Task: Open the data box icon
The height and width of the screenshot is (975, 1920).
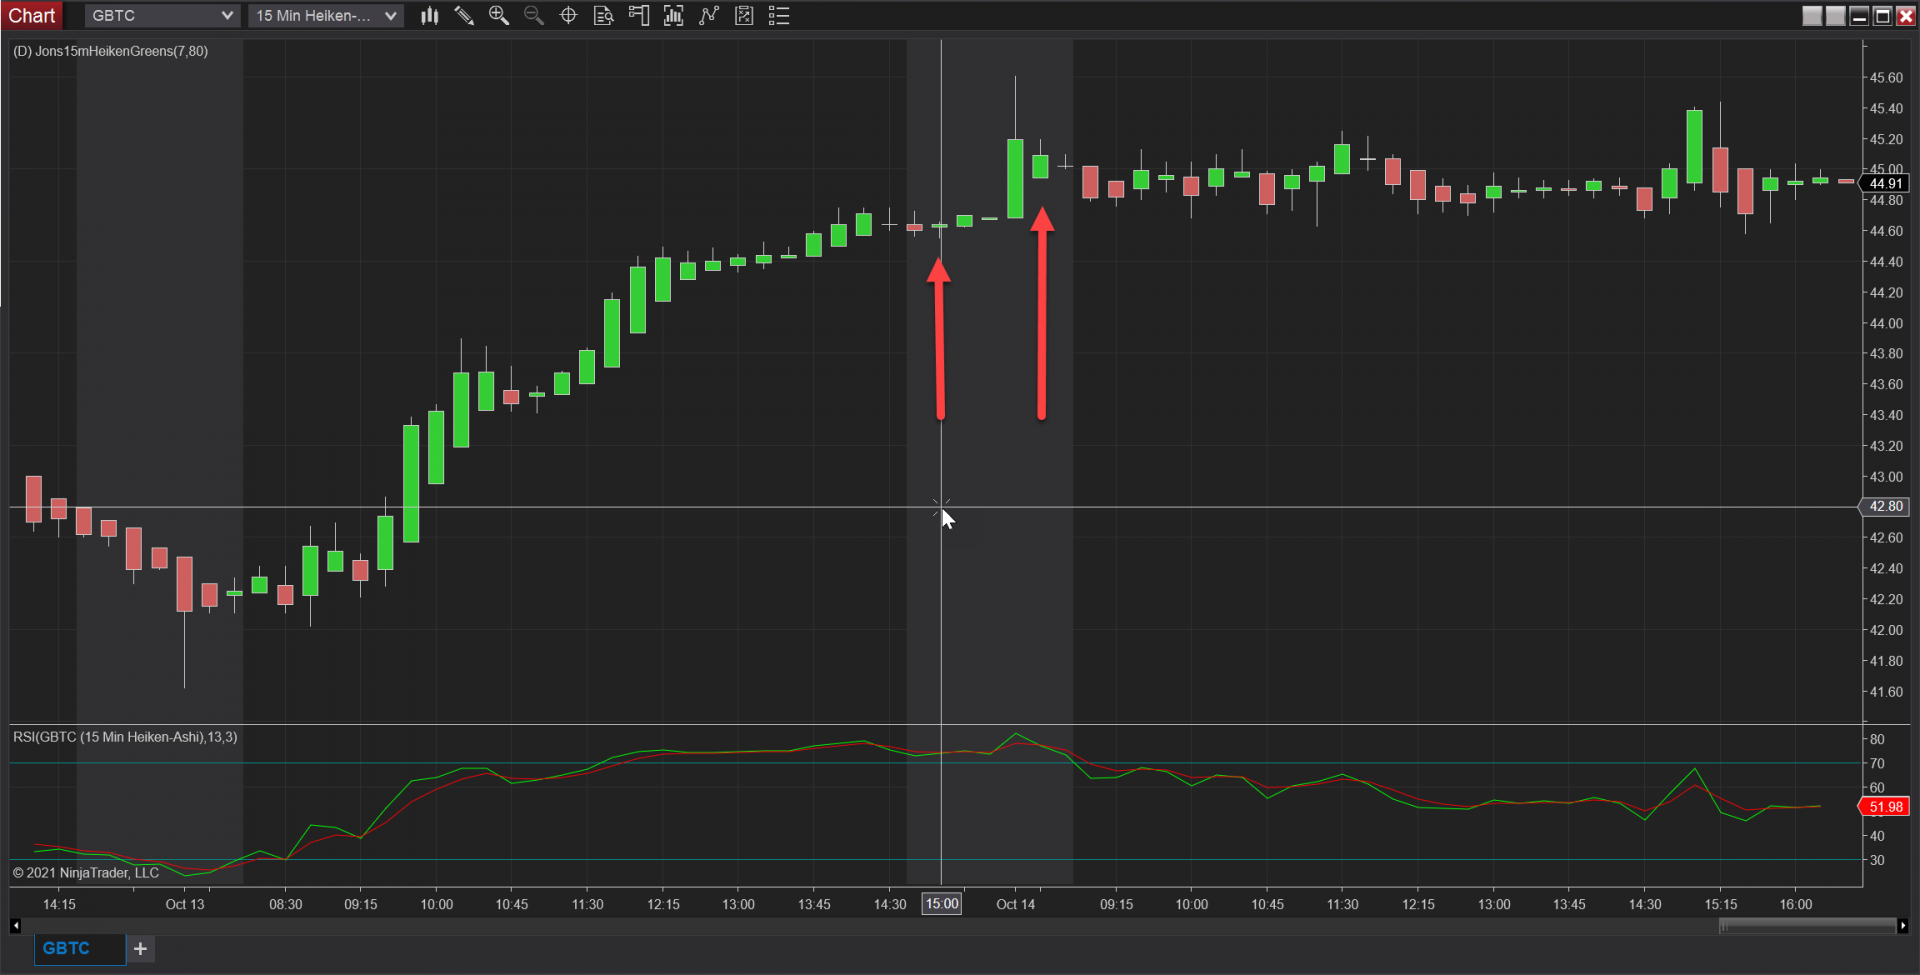Action: click(604, 16)
